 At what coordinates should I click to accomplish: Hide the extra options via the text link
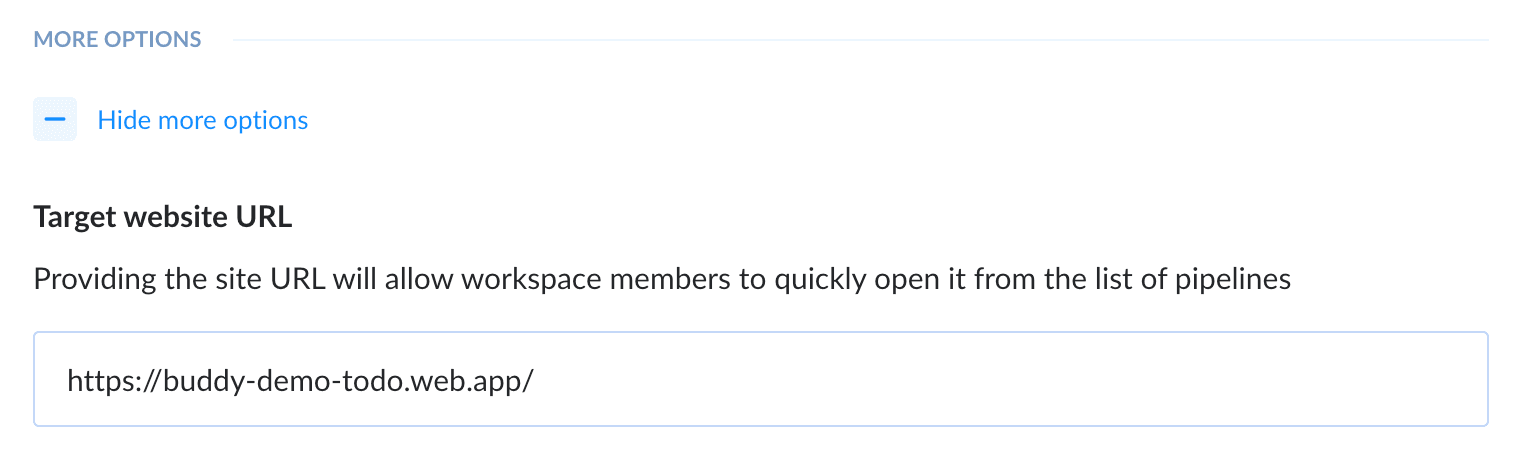(202, 120)
